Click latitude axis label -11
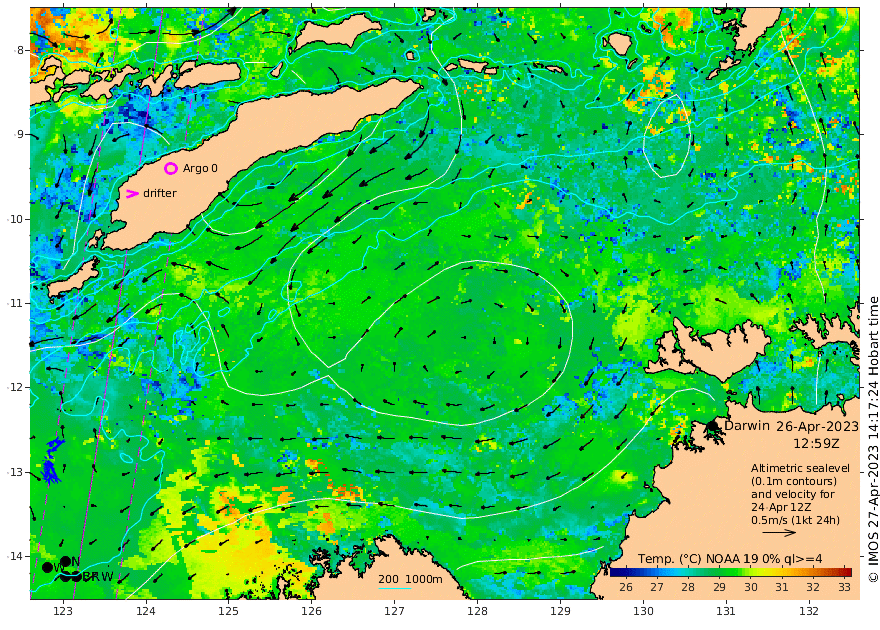Viewport: 880px width, 630px height. coord(16,303)
